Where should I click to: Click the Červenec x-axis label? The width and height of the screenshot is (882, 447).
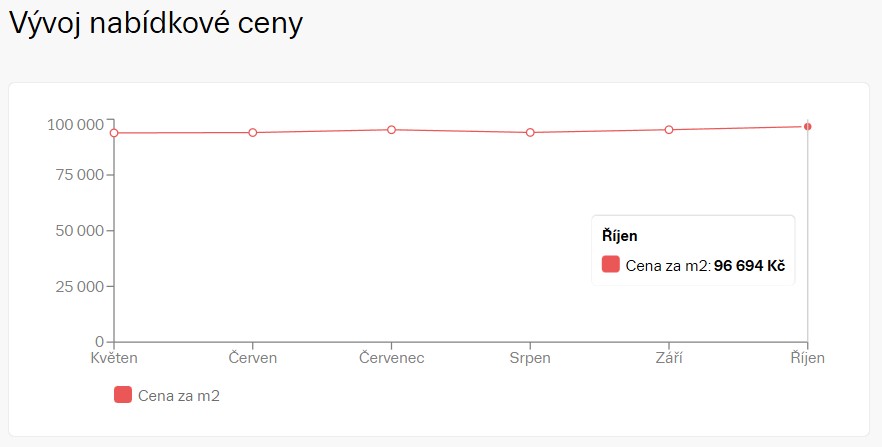392,358
